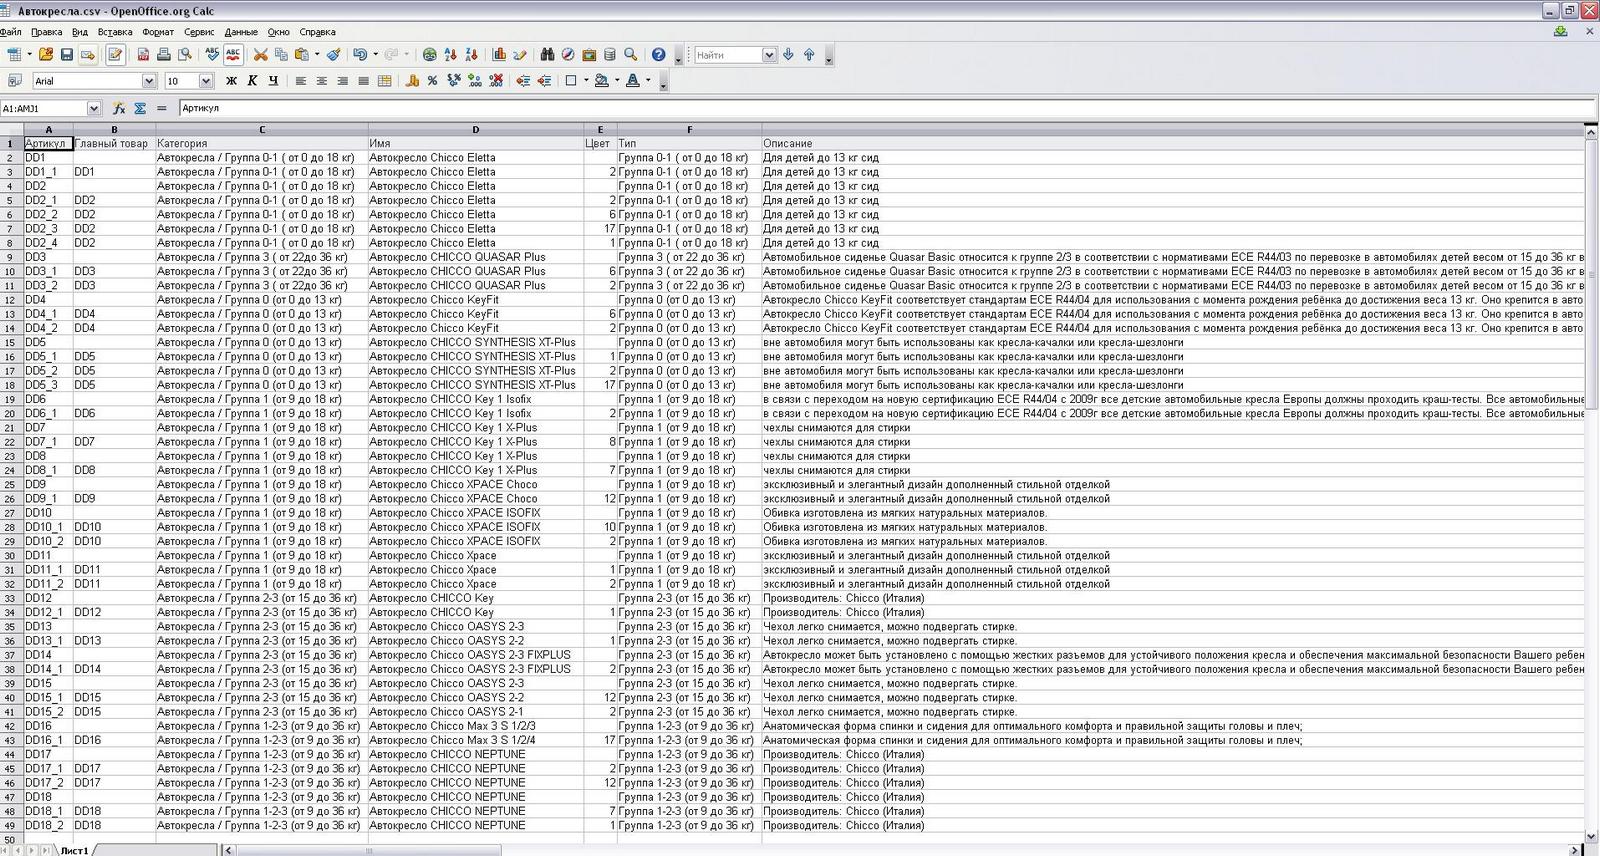Undo the last action
This screenshot has height=856, width=1600.
360,55
